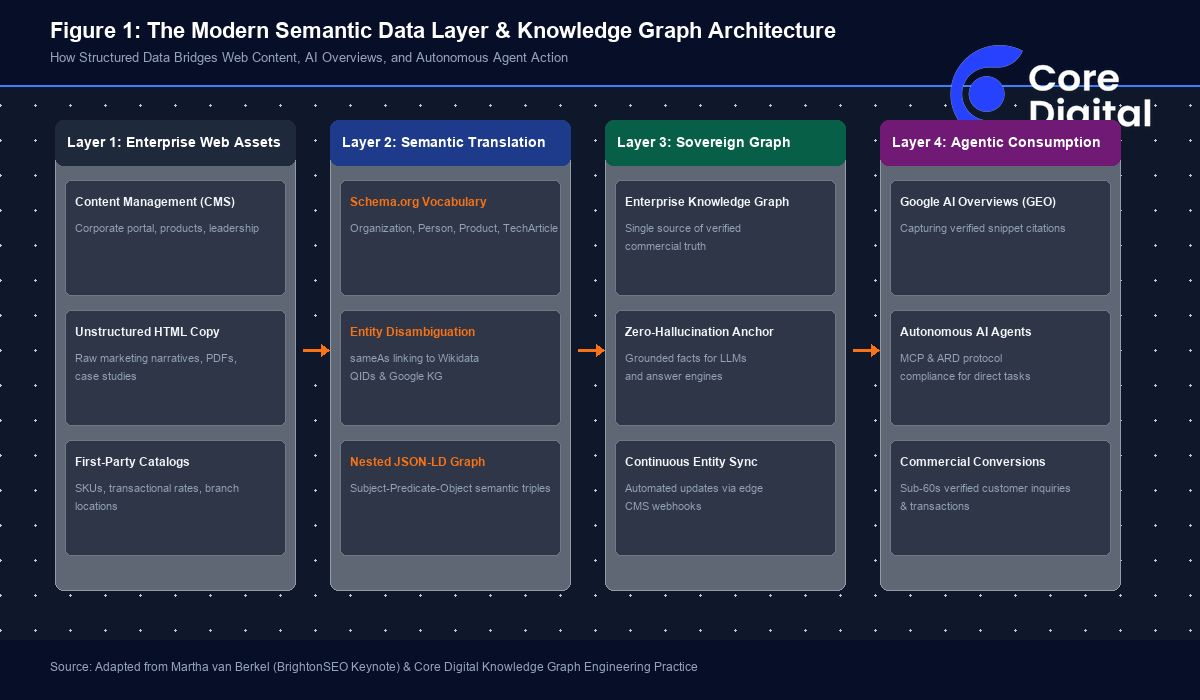Select the Layer 1: Enterprise Web Assets header
Screen dimensions: 1200x700
click(175, 143)
